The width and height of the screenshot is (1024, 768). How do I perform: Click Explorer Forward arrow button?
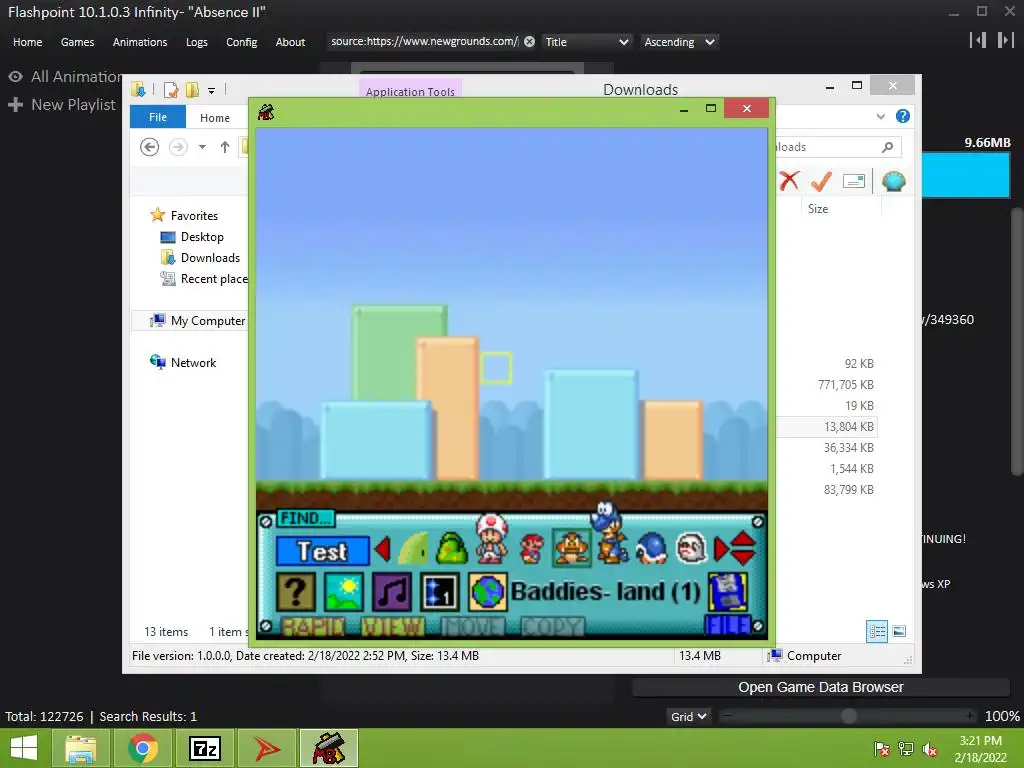tap(178, 147)
